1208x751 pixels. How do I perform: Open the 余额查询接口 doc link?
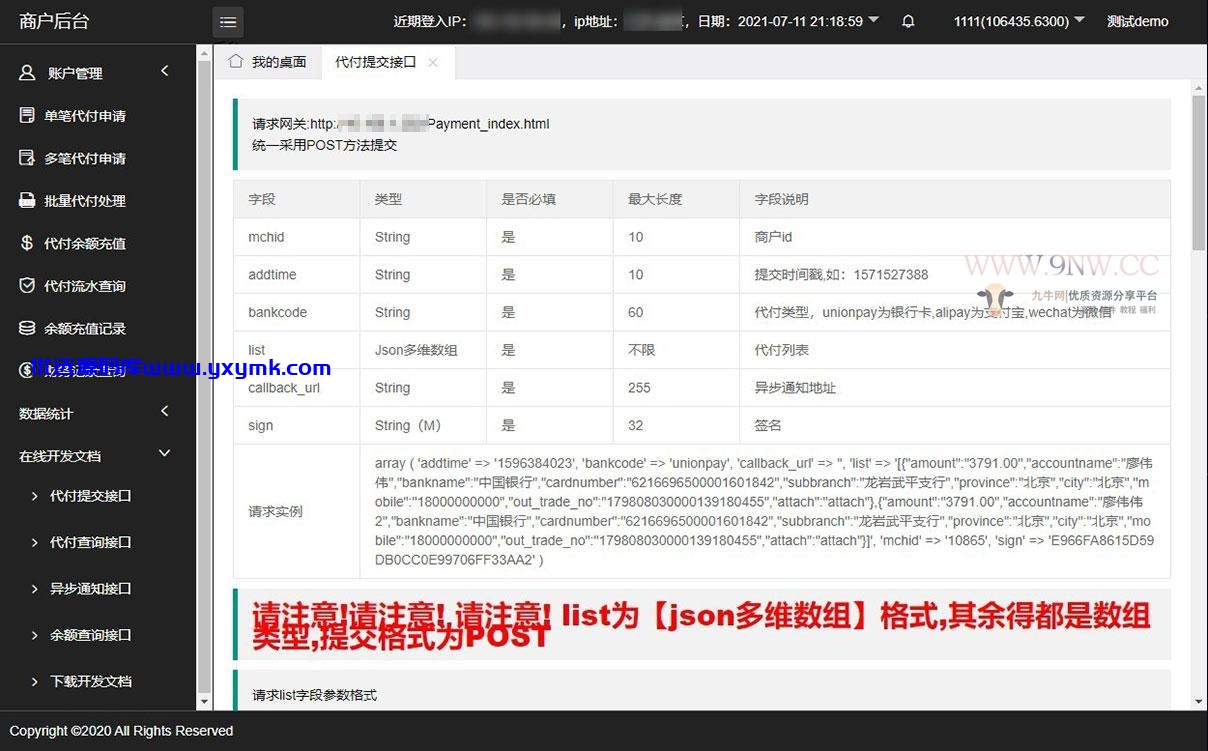point(91,635)
